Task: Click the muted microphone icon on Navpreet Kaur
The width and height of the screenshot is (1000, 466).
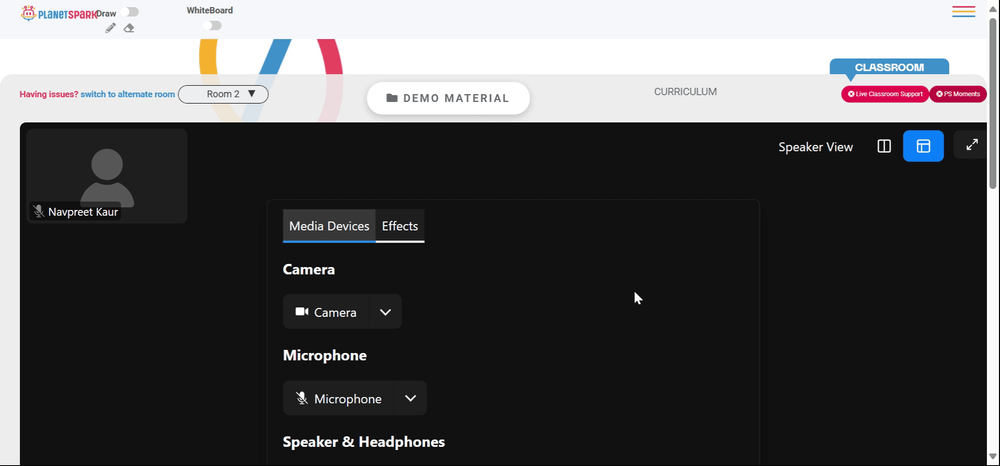Action: coord(39,212)
